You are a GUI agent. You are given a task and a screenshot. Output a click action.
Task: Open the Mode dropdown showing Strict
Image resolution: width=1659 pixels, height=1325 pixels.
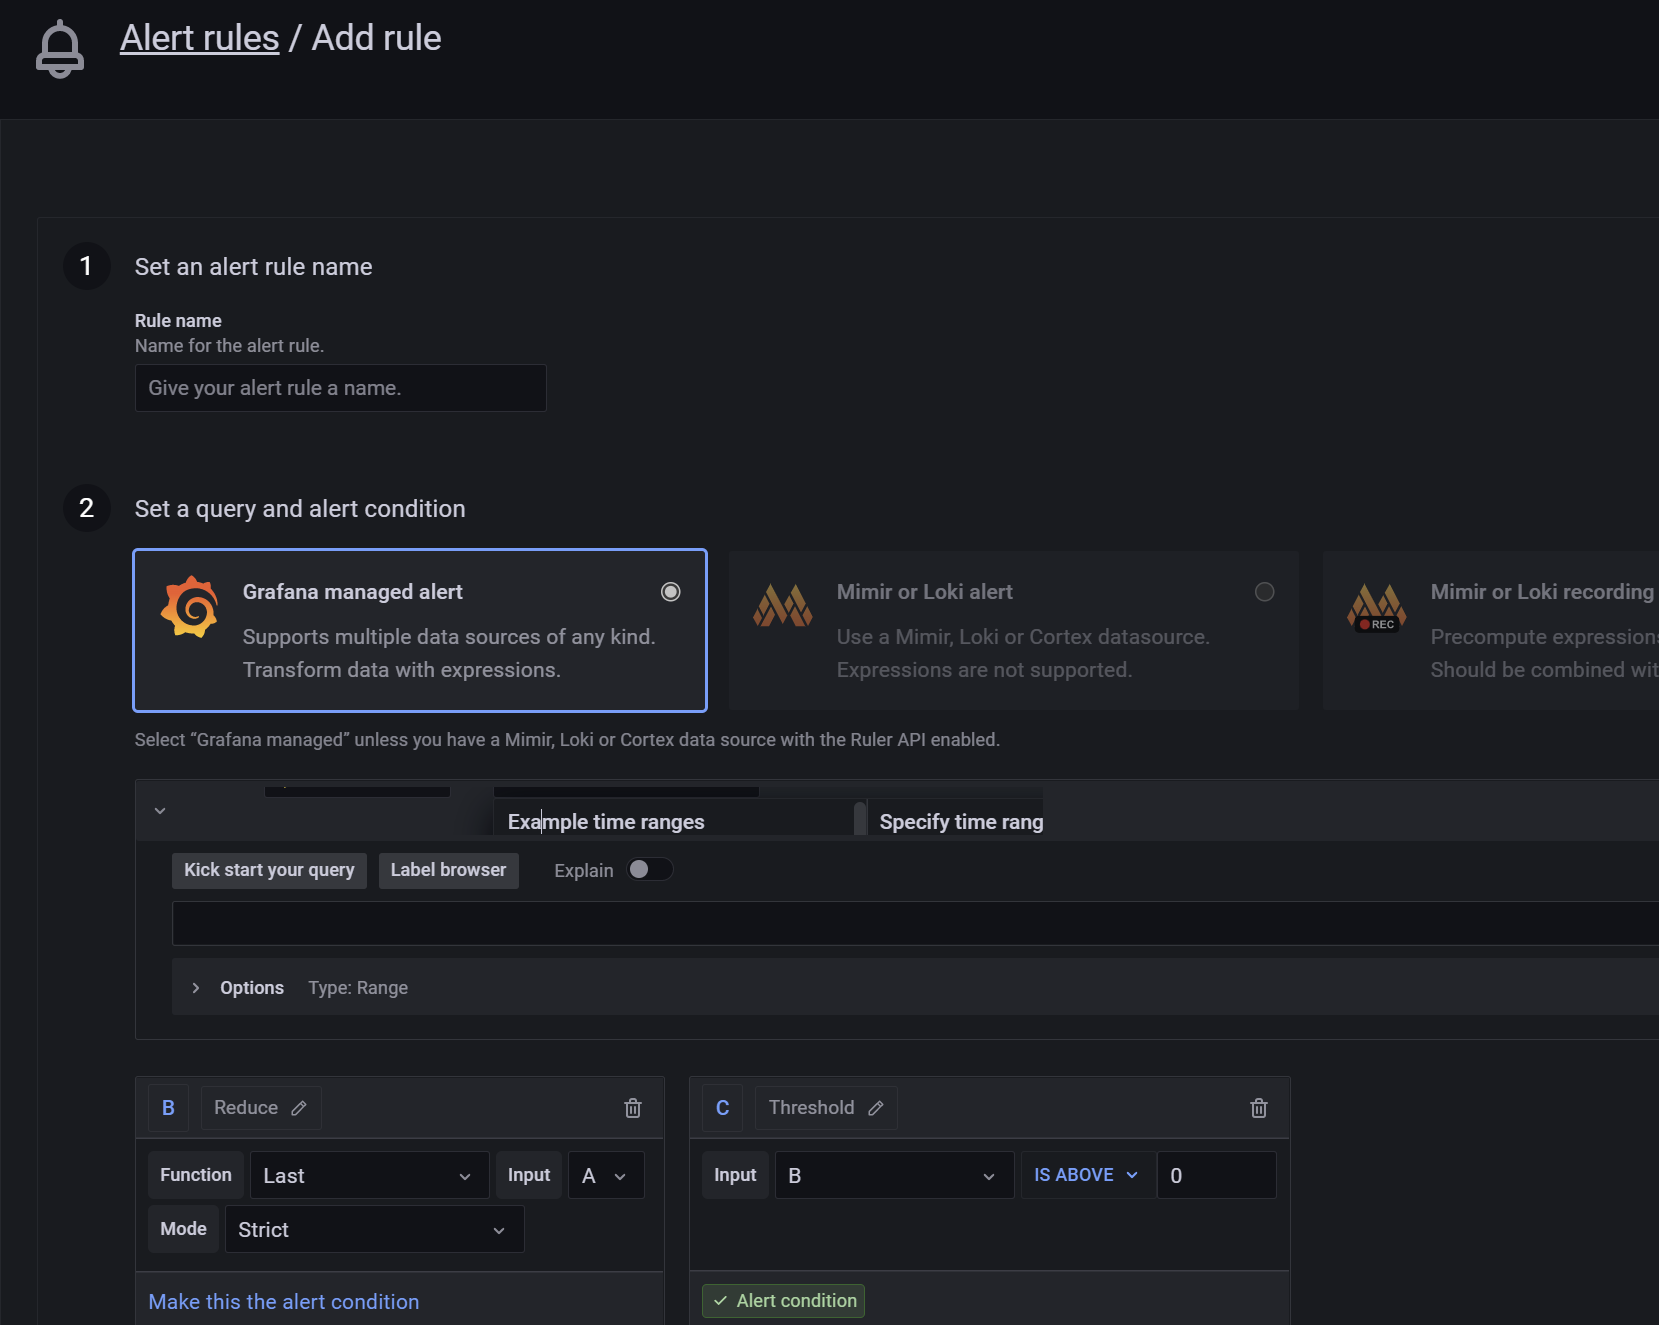click(373, 1229)
